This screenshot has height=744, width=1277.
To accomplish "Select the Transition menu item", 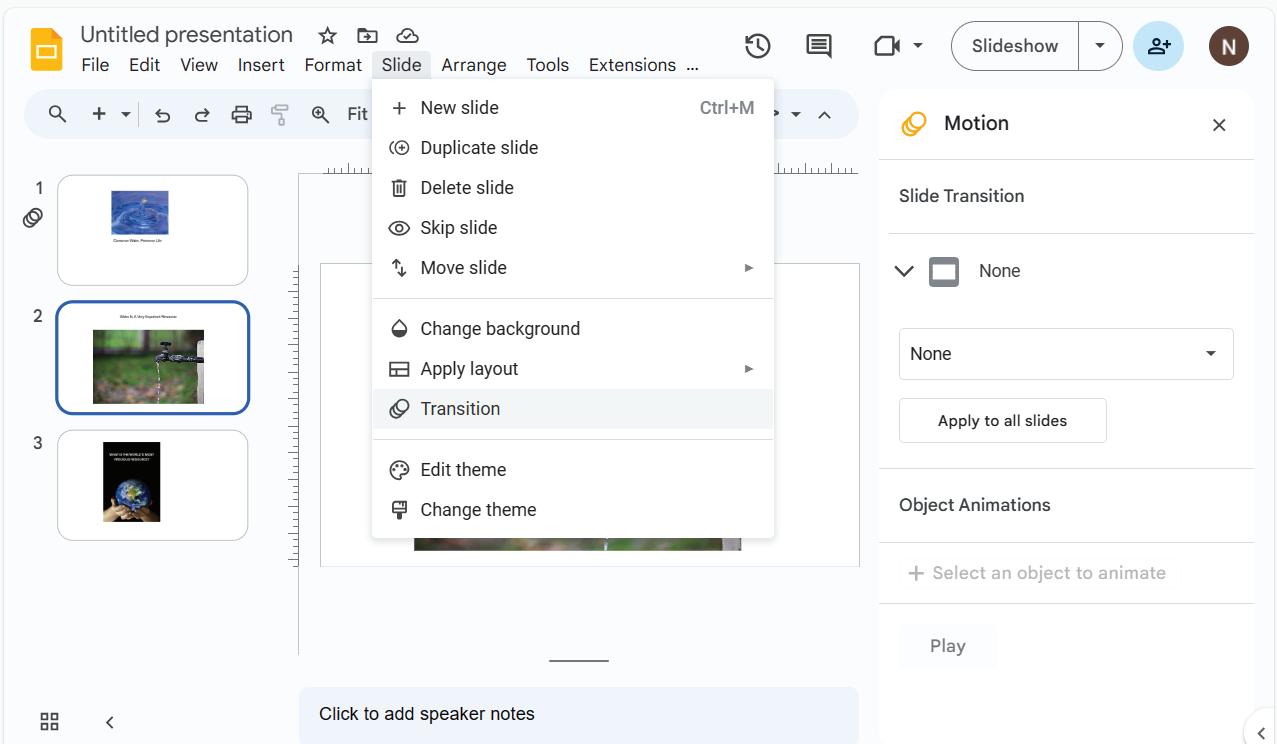I will [573, 409].
